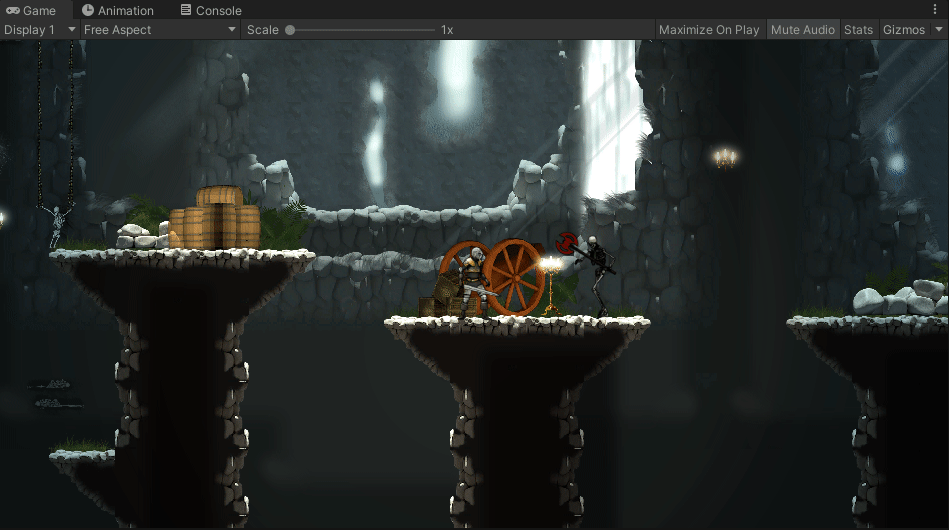This screenshot has width=949, height=530.
Task: Toggle Mute Audio
Action: tap(803, 30)
